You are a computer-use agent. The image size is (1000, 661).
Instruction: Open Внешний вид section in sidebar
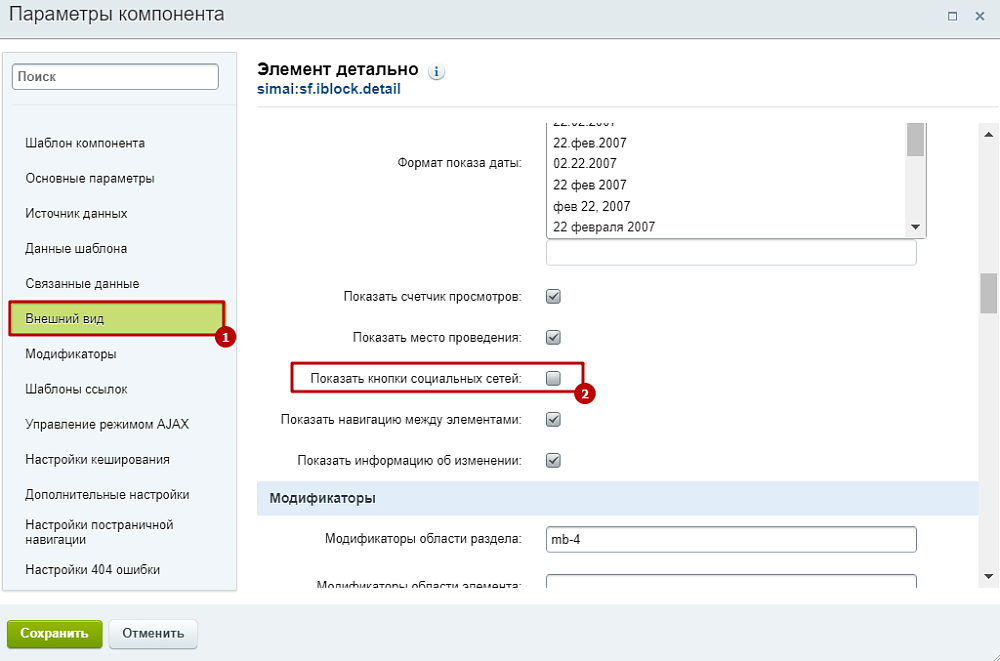click(x=117, y=319)
